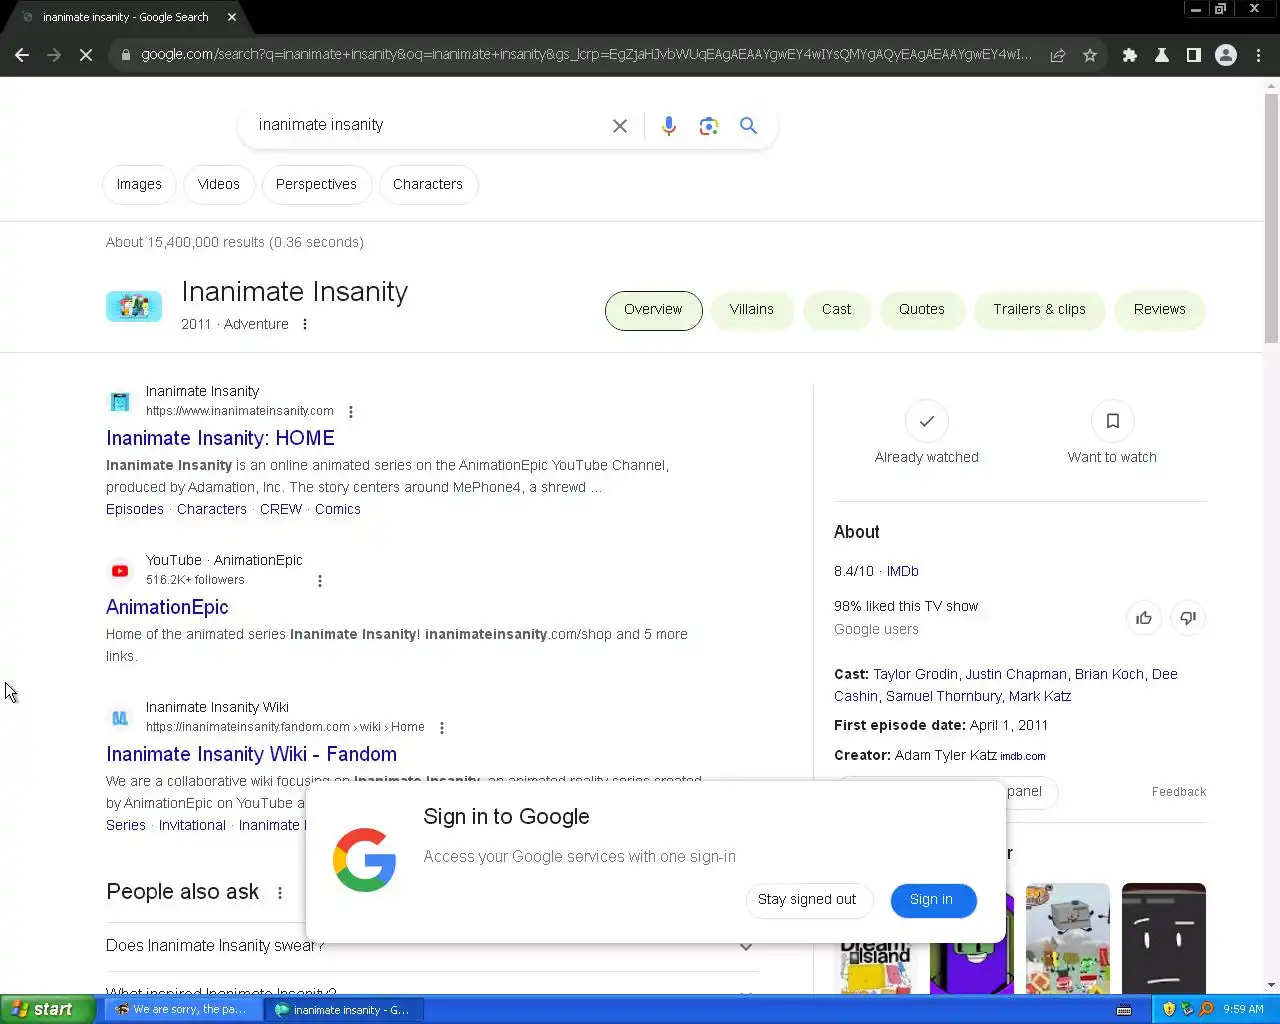Select the Overview tab
Screen dimensions: 1280x1024
point(653,310)
